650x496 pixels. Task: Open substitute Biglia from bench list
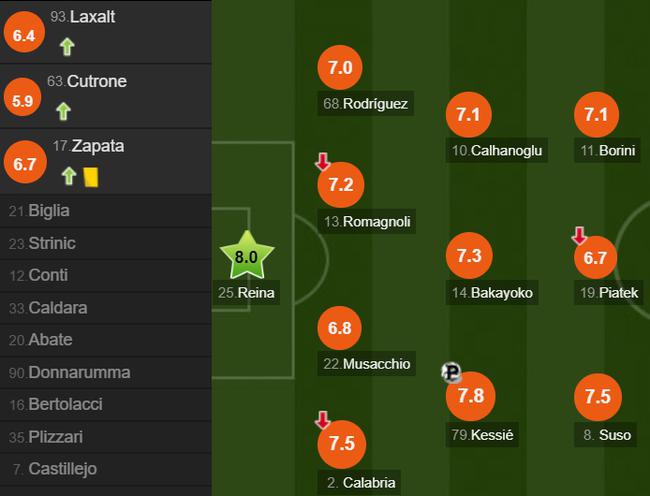[x=49, y=210]
